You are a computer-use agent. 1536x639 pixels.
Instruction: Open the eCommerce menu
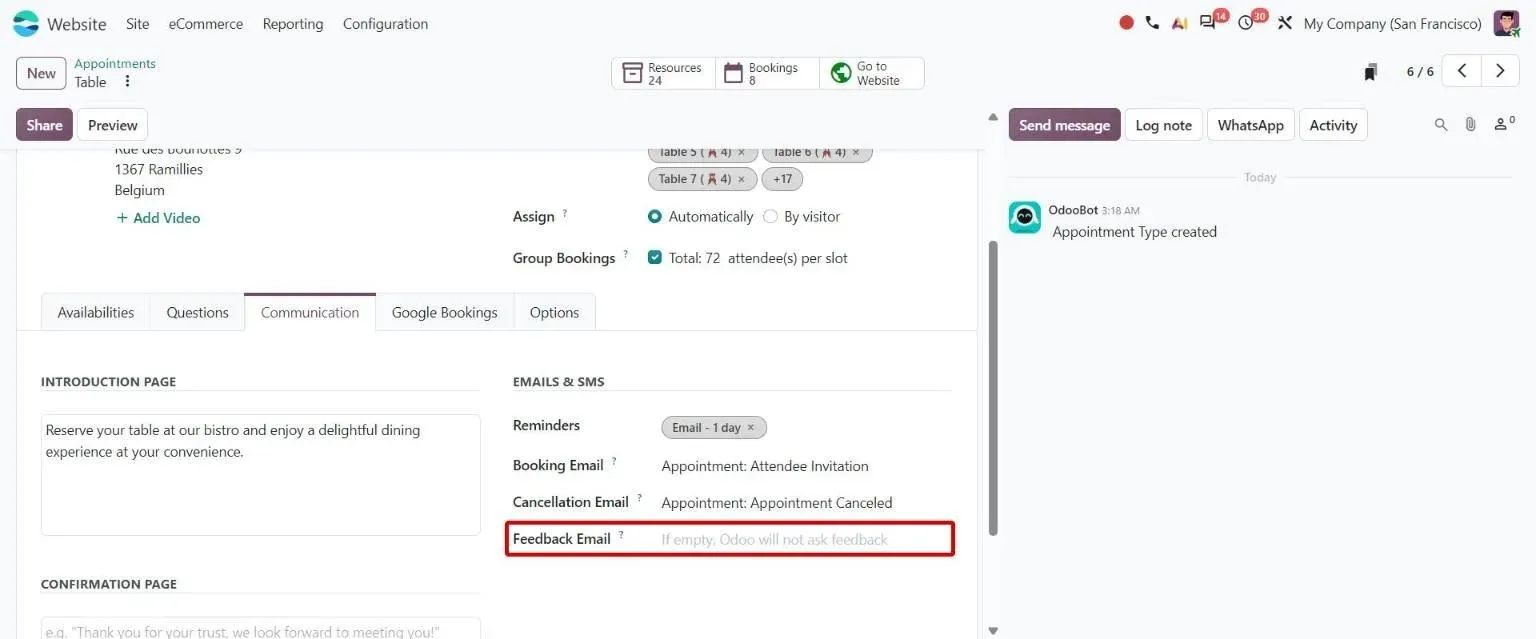pos(206,23)
